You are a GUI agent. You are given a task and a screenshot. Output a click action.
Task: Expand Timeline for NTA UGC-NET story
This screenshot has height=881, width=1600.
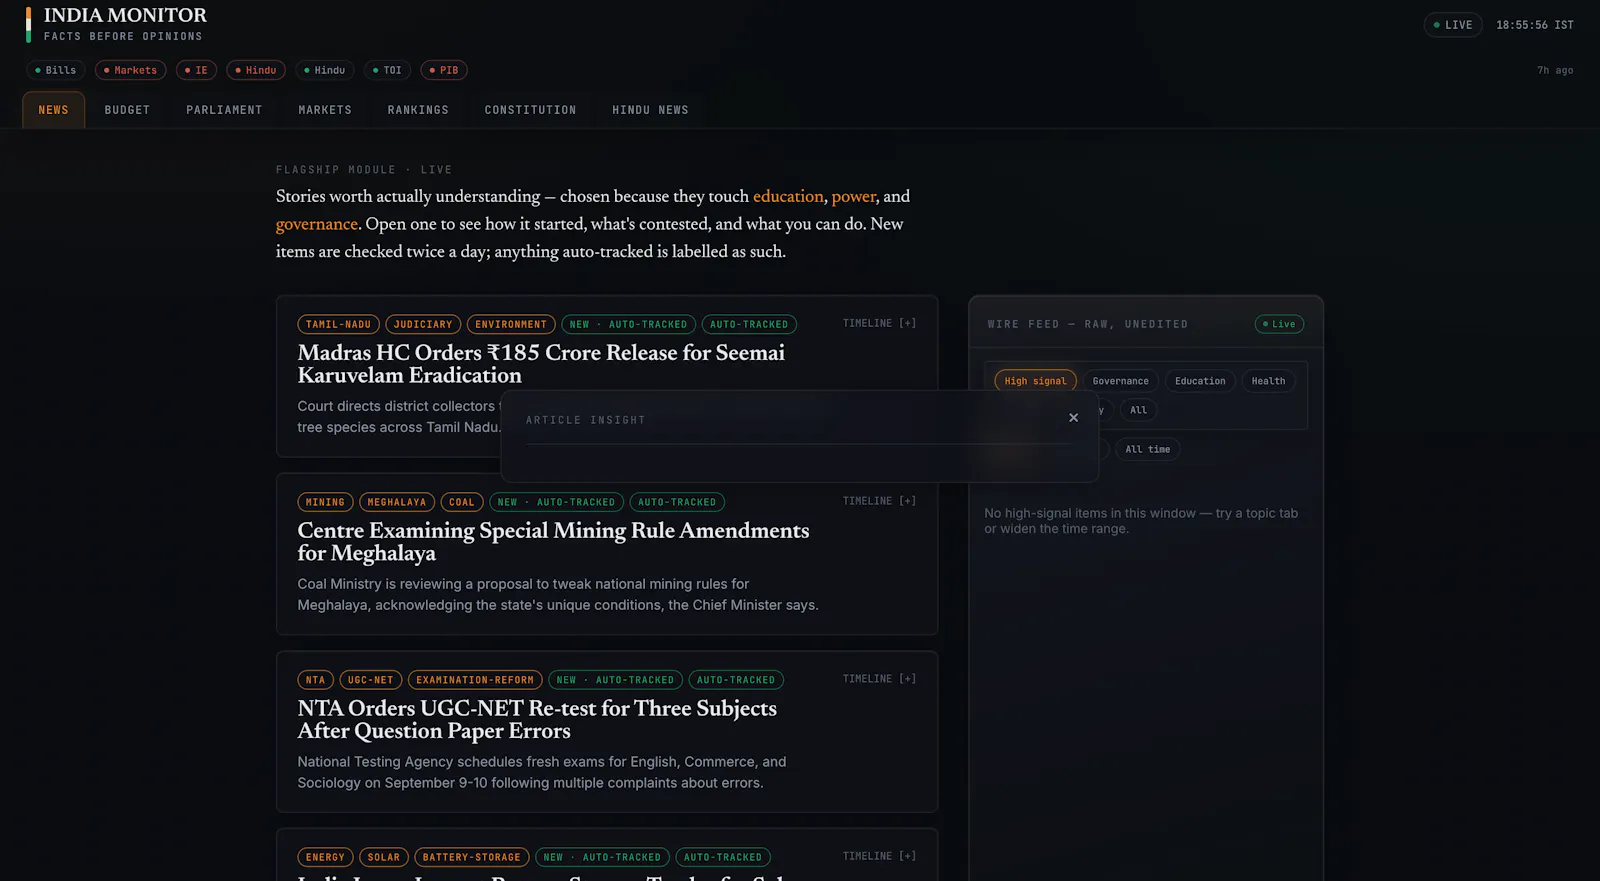(879, 679)
